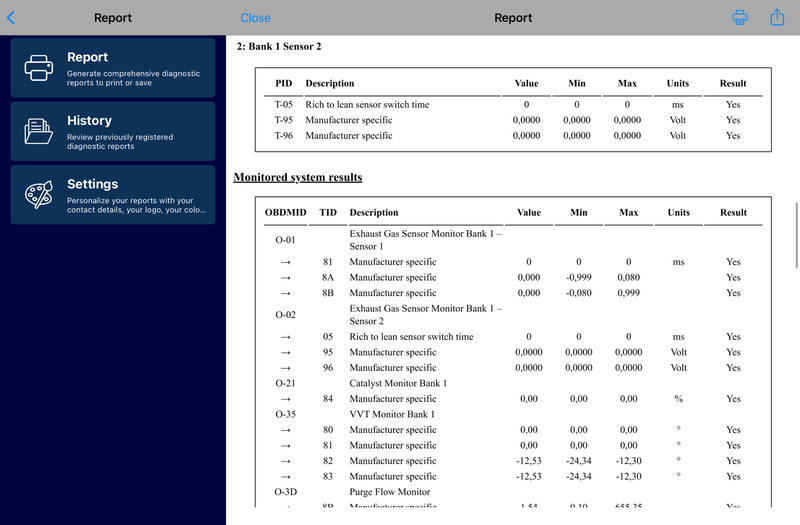
Task: Click the 'Purge Flow Monitor' description
Action: point(390,492)
